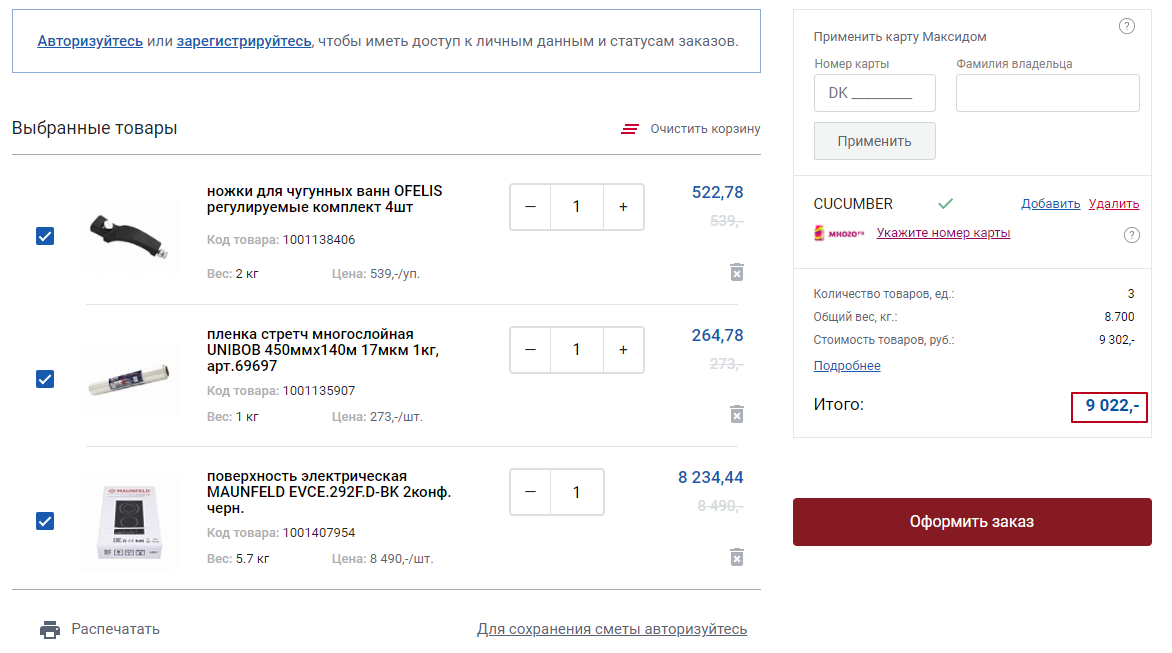1172x653 pixels.
Task: Focus the Фамилия владельца input field
Action: point(1047,93)
